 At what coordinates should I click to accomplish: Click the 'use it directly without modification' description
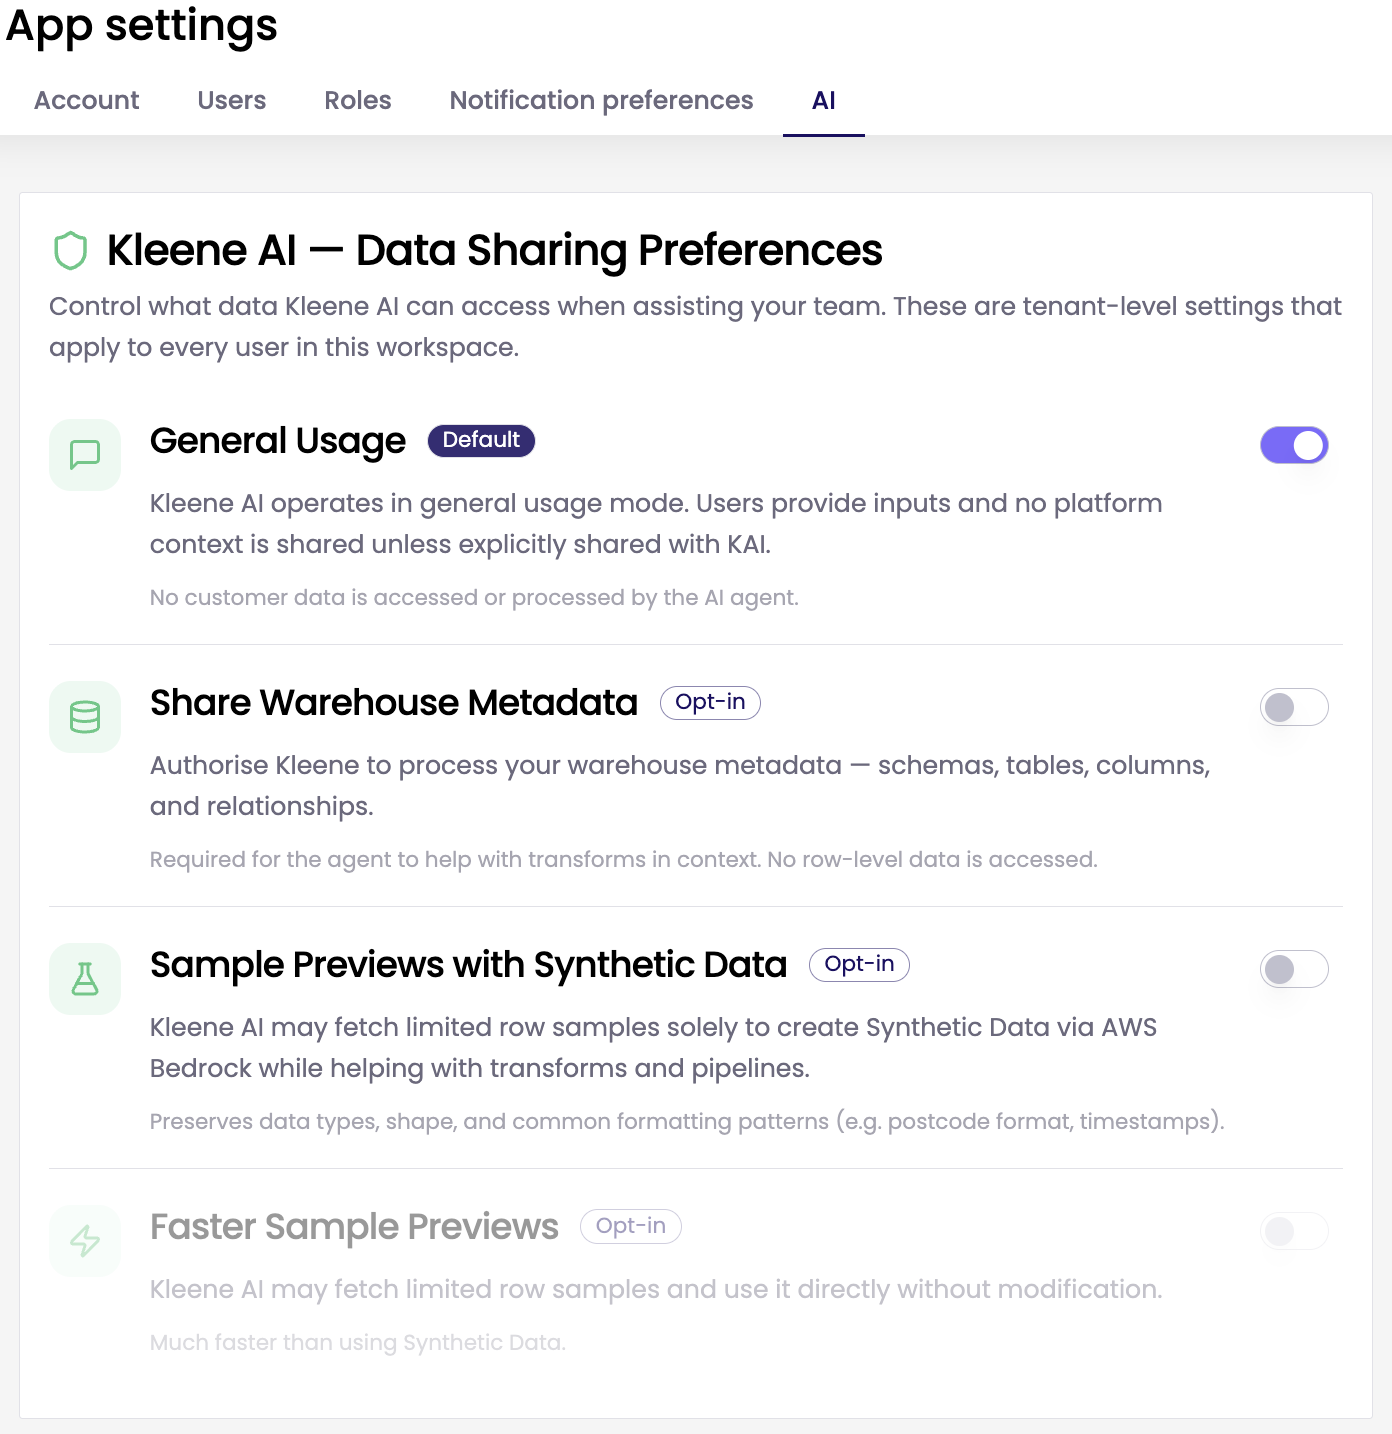click(x=656, y=1290)
